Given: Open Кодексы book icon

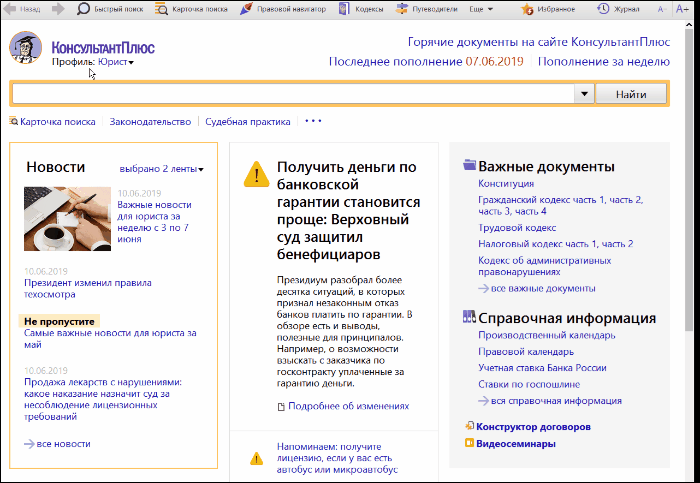Looking at the screenshot, I should 344,9.
